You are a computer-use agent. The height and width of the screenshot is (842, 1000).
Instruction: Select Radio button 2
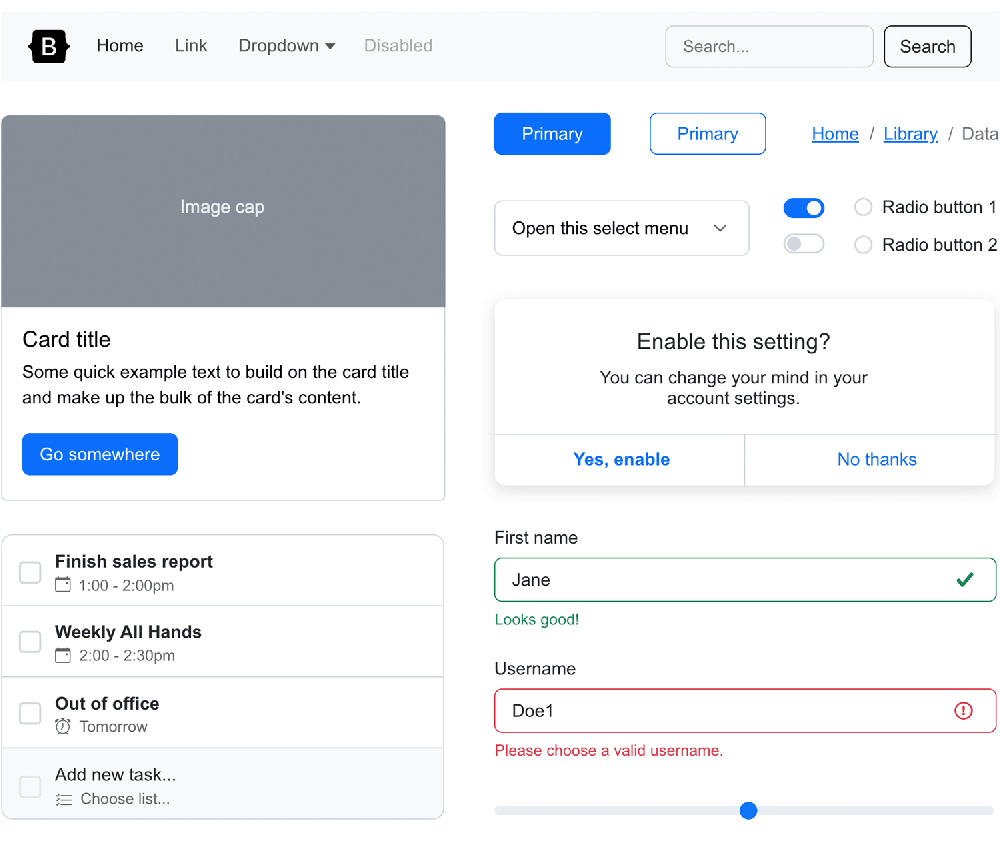(x=863, y=244)
